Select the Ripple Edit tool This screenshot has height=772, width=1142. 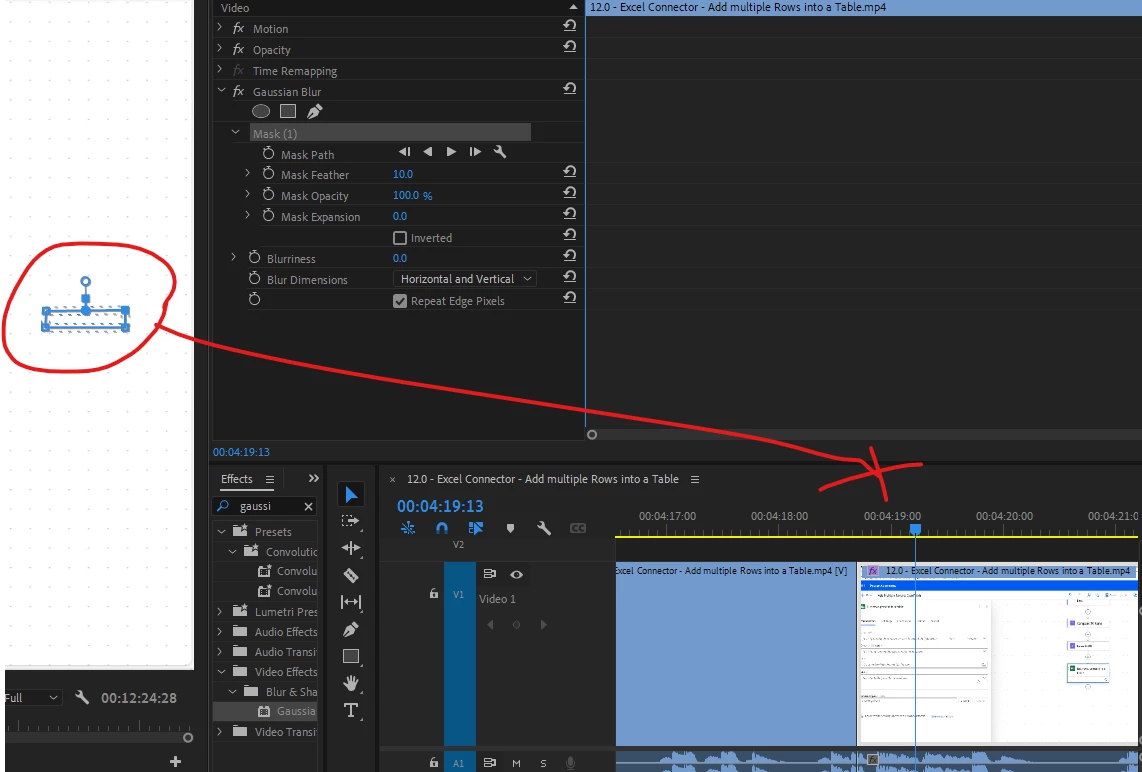coord(350,548)
